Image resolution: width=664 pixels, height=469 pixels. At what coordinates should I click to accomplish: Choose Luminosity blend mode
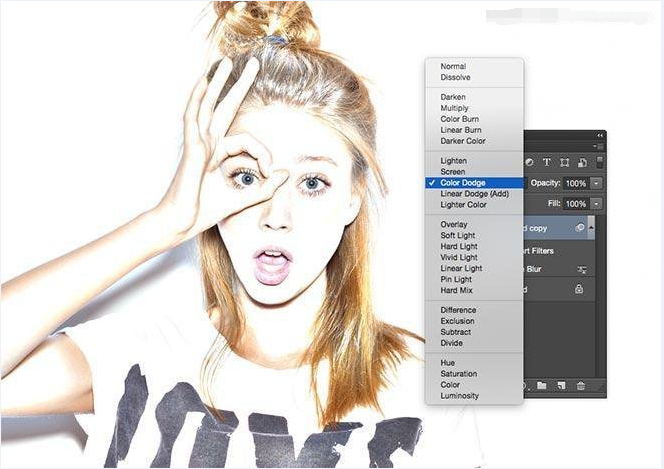coord(474,396)
